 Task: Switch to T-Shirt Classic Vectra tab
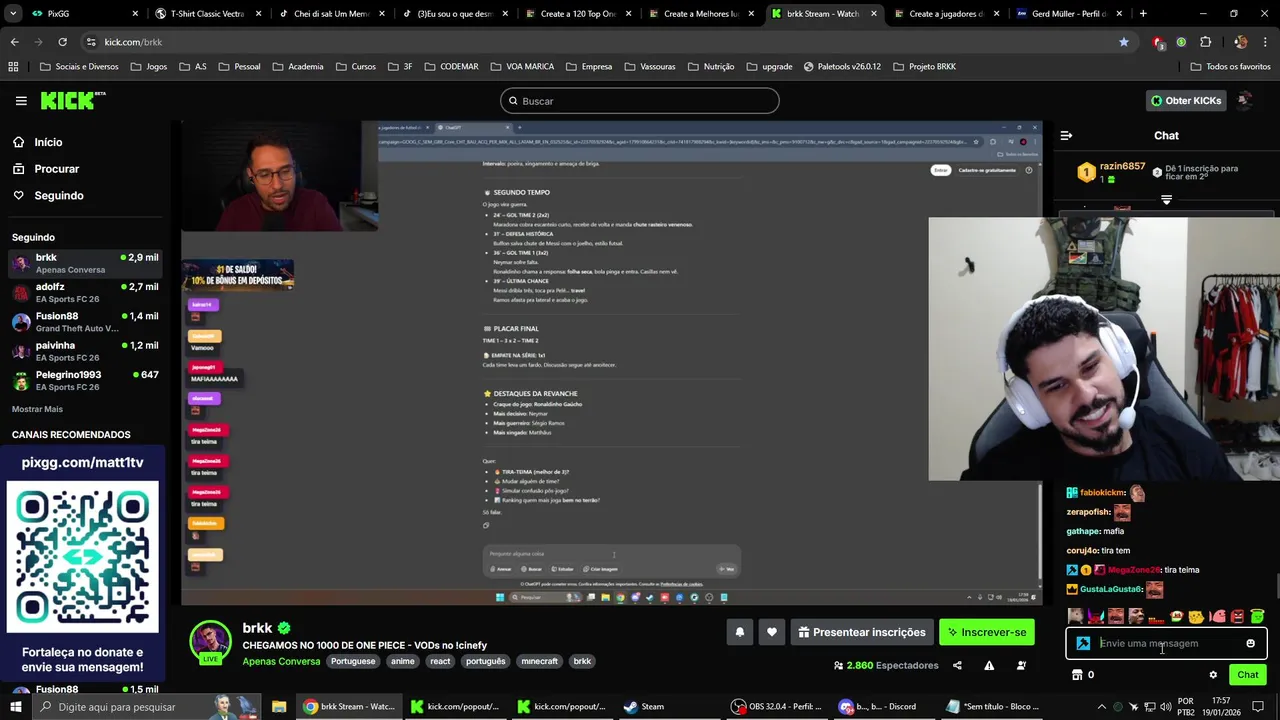pyautogui.click(x=208, y=14)
